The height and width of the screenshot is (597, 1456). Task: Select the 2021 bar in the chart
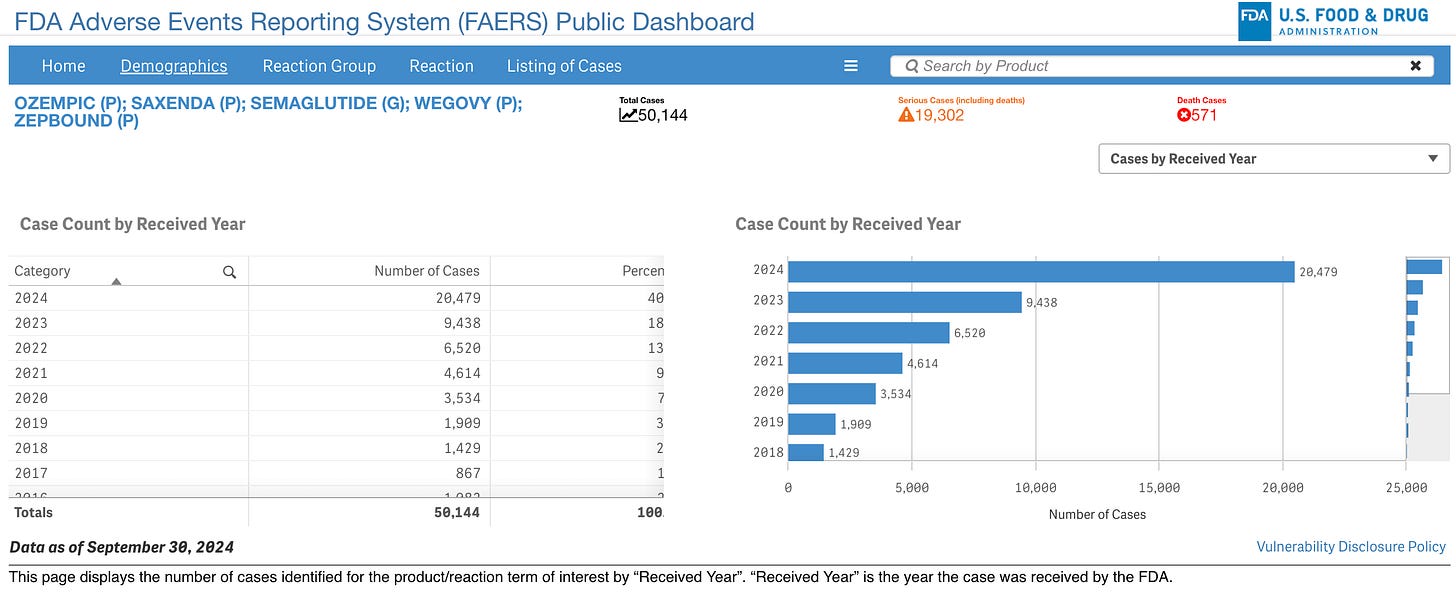tap(845, 363)
